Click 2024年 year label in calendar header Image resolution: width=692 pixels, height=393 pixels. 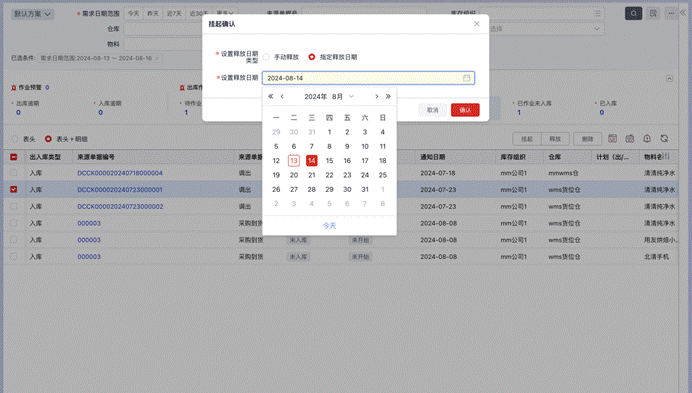pyautogui.click(x=316, y=97)
